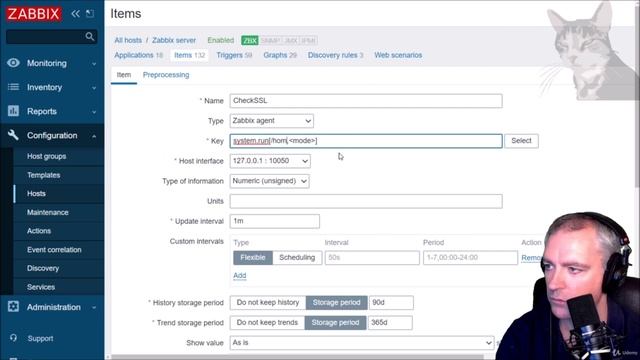Choose Do not keep history
Screen dimensions: 640x360
[x=268, y=302]
